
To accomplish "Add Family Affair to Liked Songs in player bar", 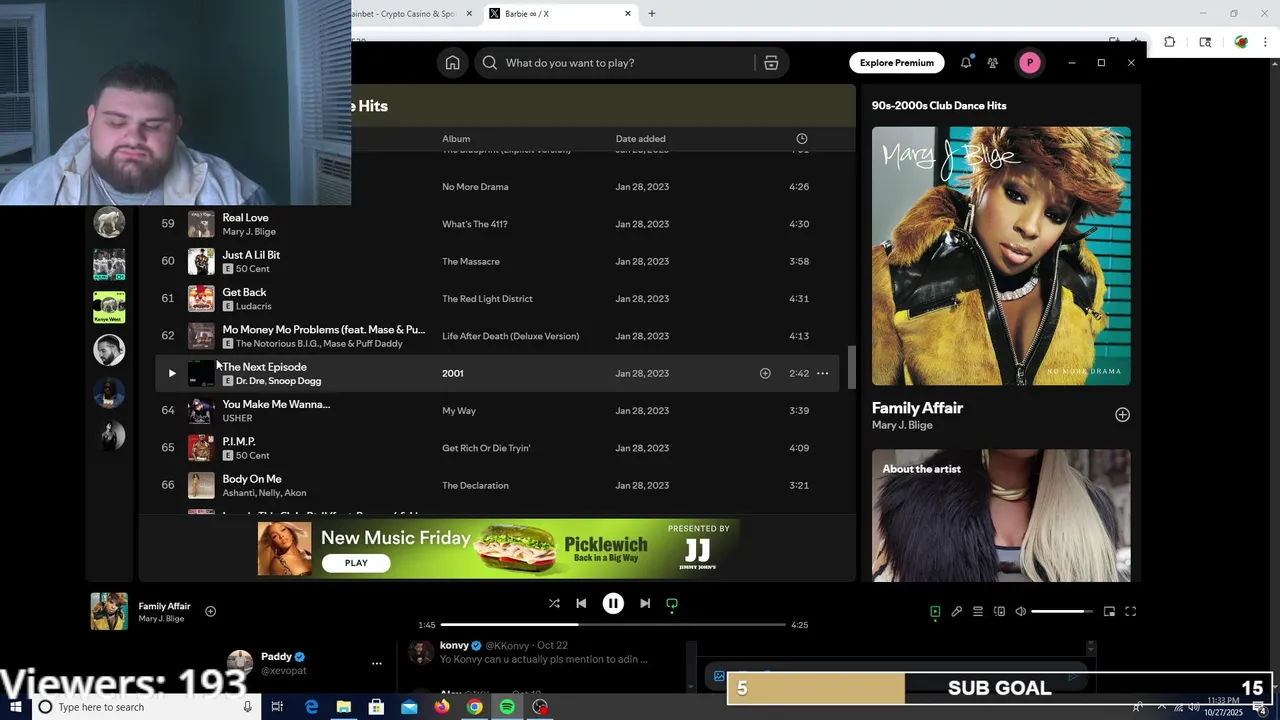I will coord(210,611).
